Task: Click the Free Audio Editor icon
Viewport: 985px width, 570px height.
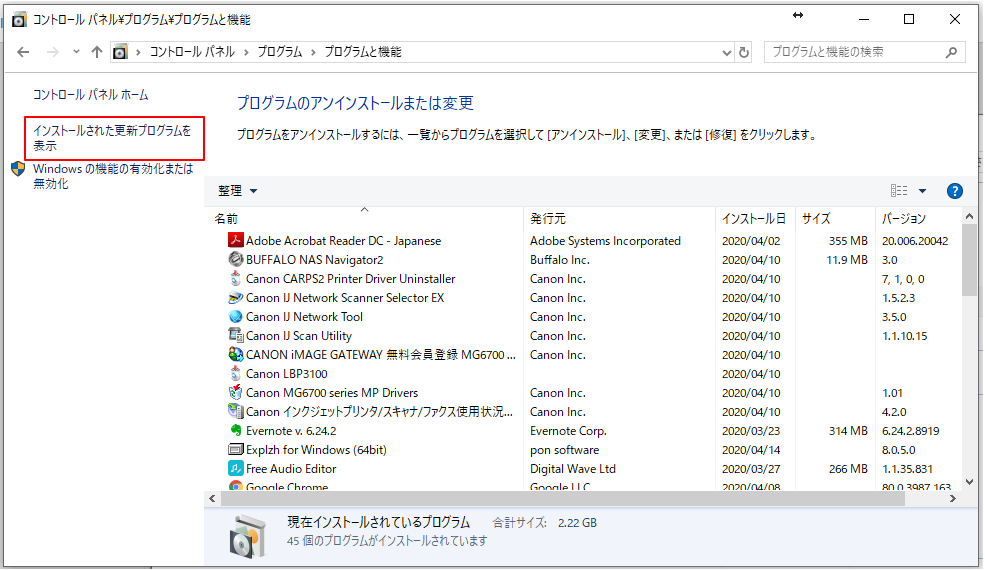Action: coord(236,468)
